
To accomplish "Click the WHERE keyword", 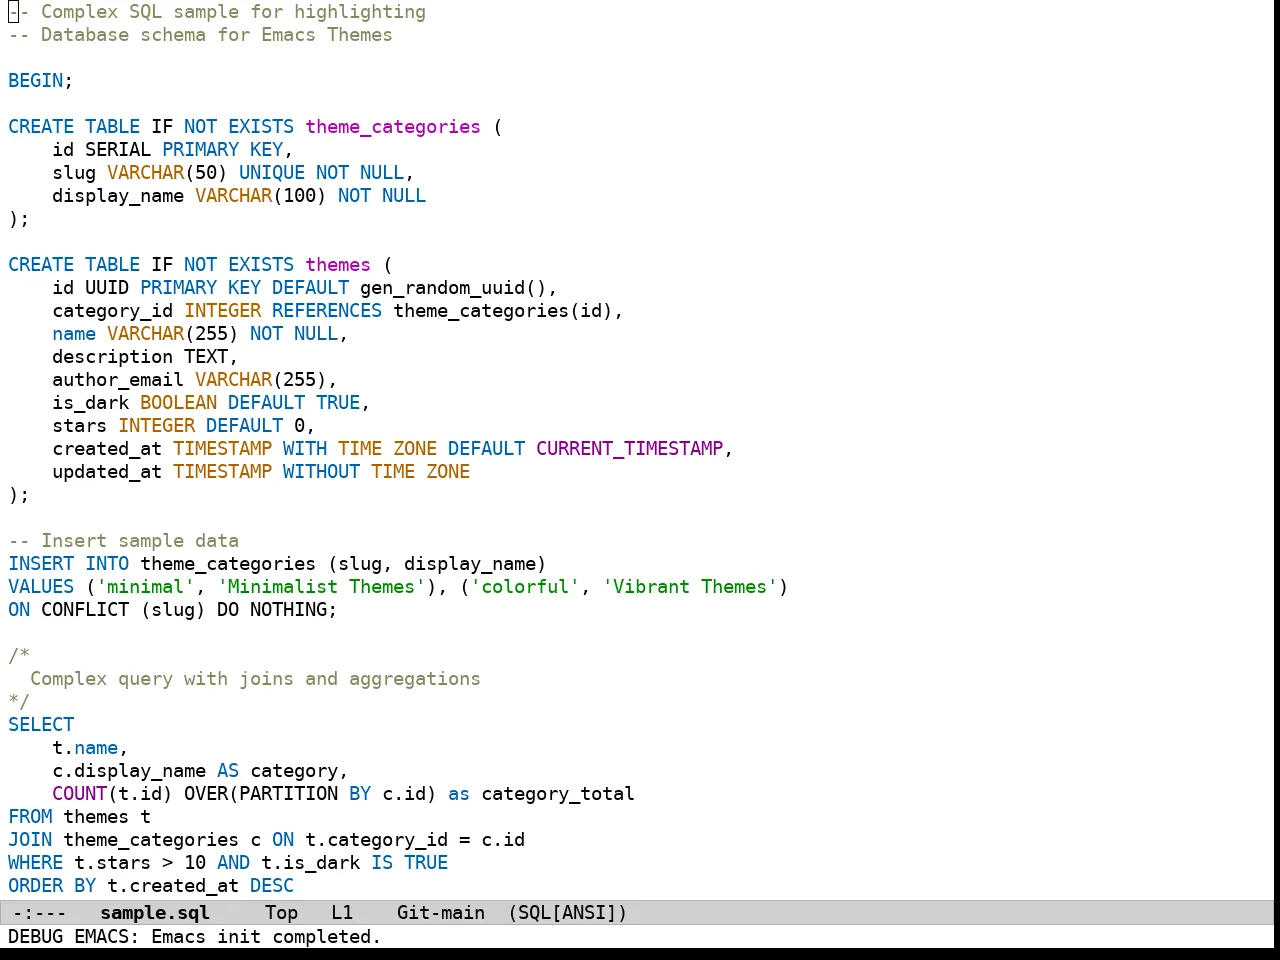I will point(35,862).
